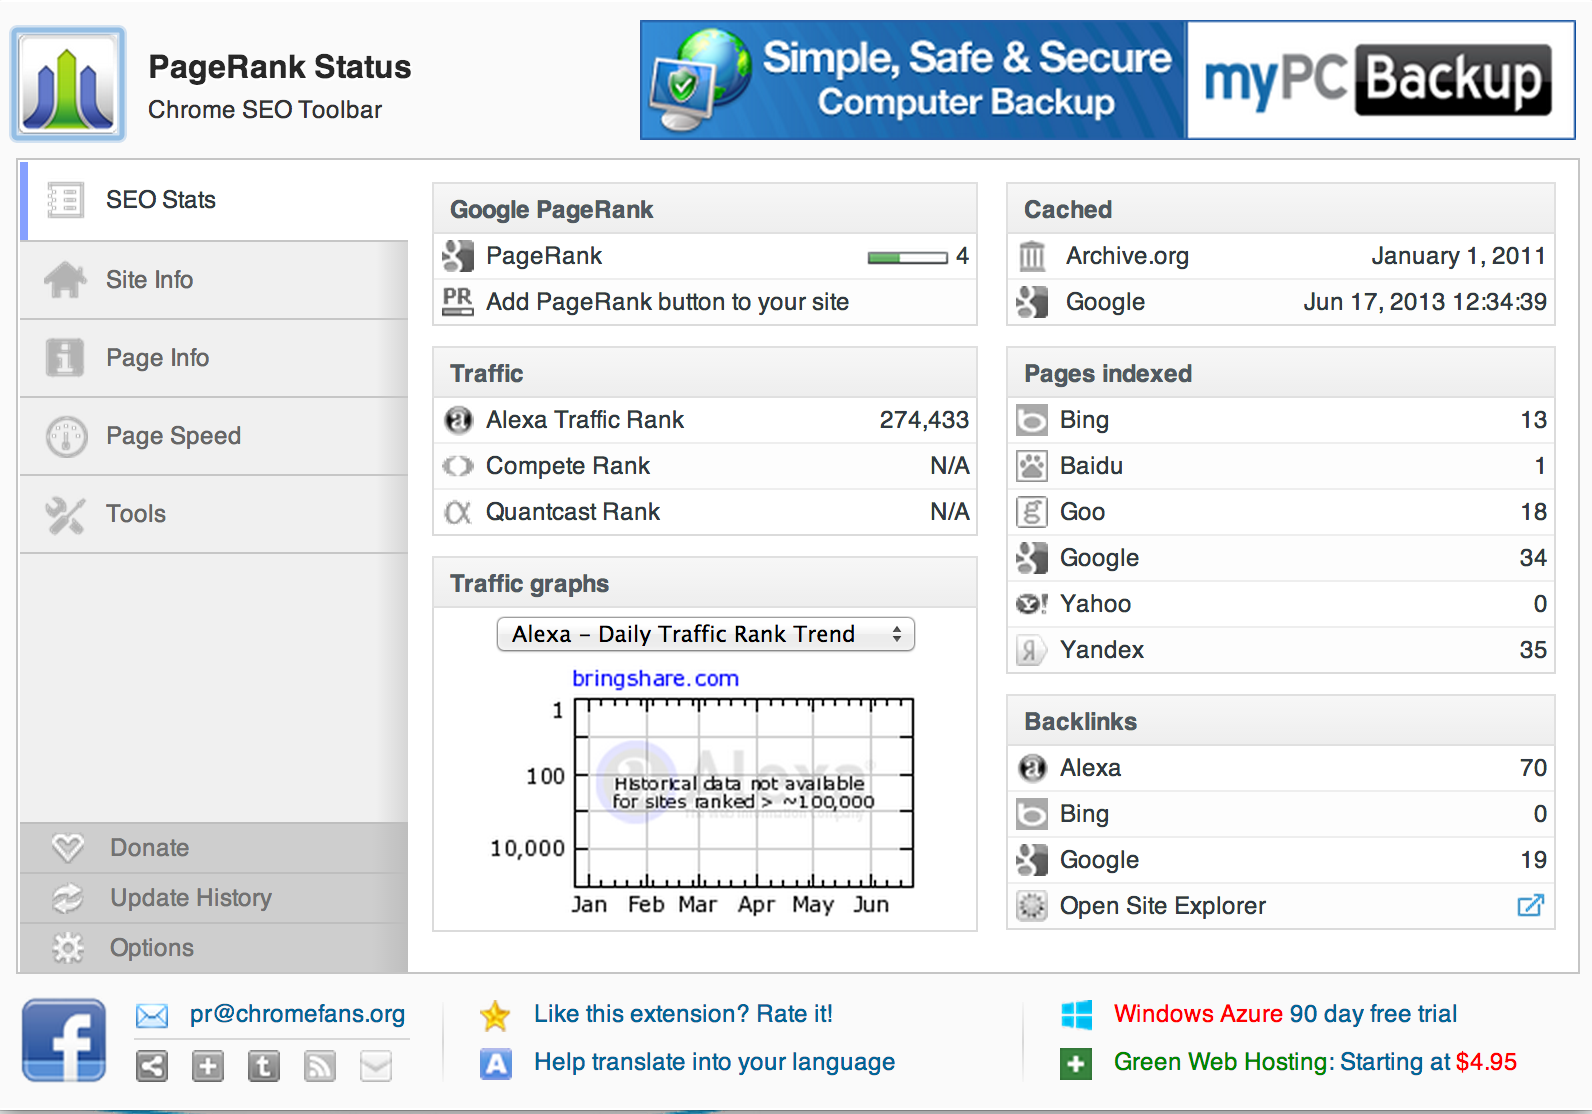The image size is (1592, 1114).
Task: Click the gray envelope icon in footer
Action: 376,1066
